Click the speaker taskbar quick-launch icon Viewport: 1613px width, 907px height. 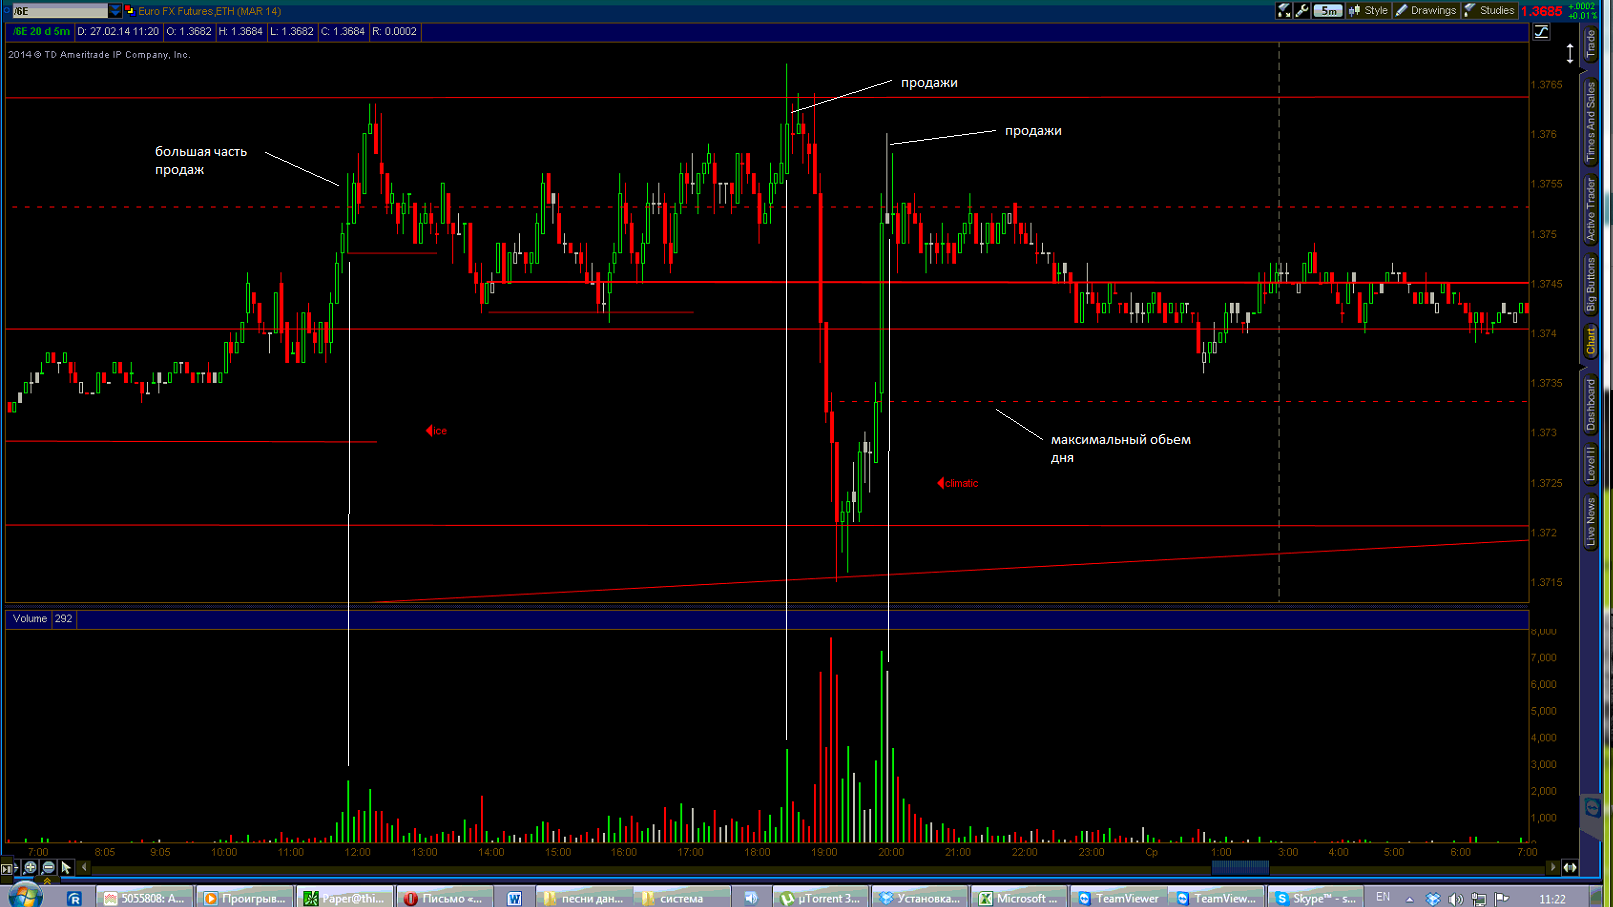[x=750, y=898]
